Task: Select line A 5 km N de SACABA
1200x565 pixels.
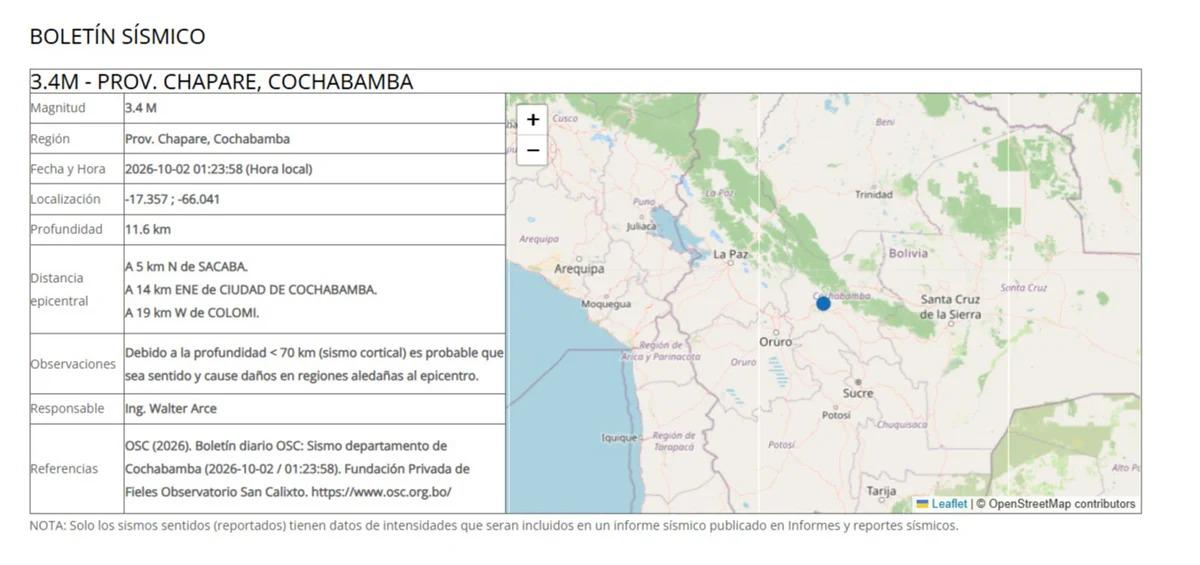Action: tap(186, 267)
